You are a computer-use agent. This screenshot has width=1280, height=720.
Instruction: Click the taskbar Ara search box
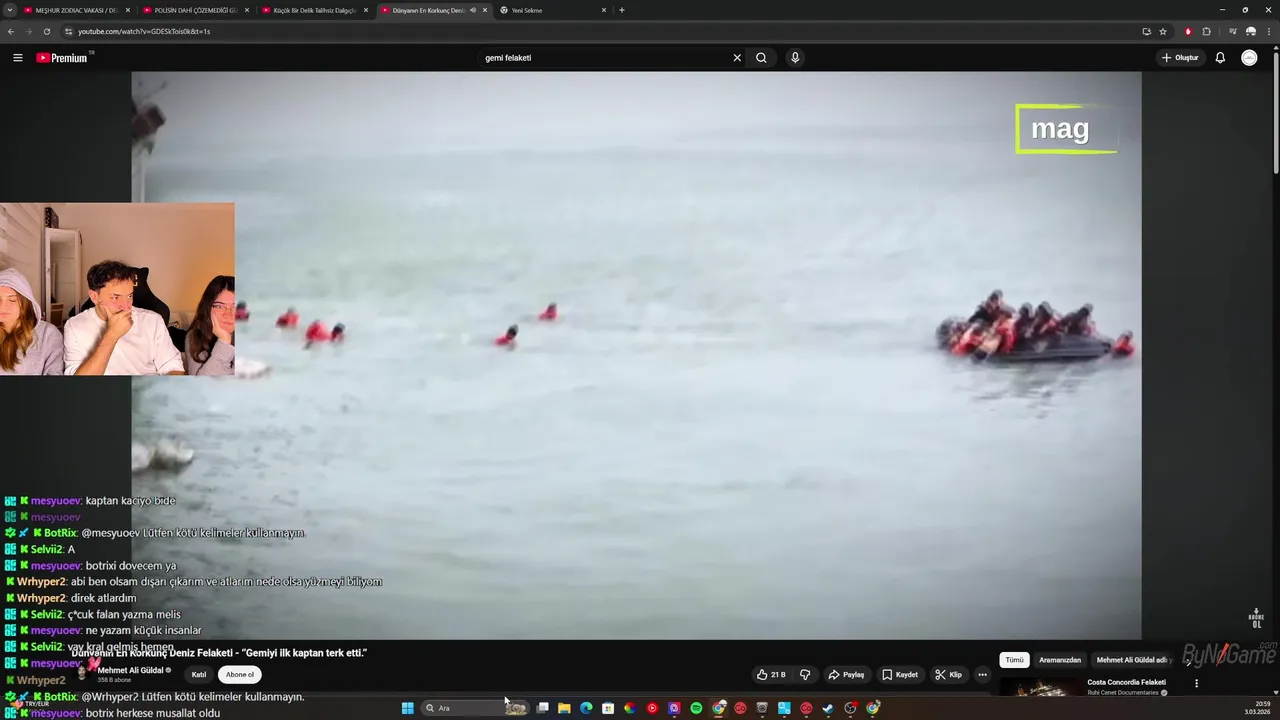tap(476, 708)
